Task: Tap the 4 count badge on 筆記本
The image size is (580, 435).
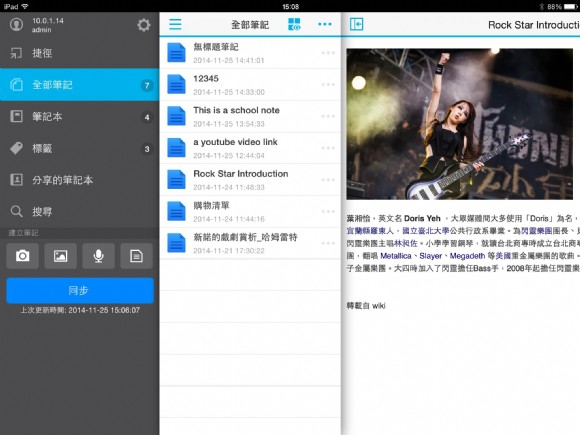Action: (x=147, y=117)
